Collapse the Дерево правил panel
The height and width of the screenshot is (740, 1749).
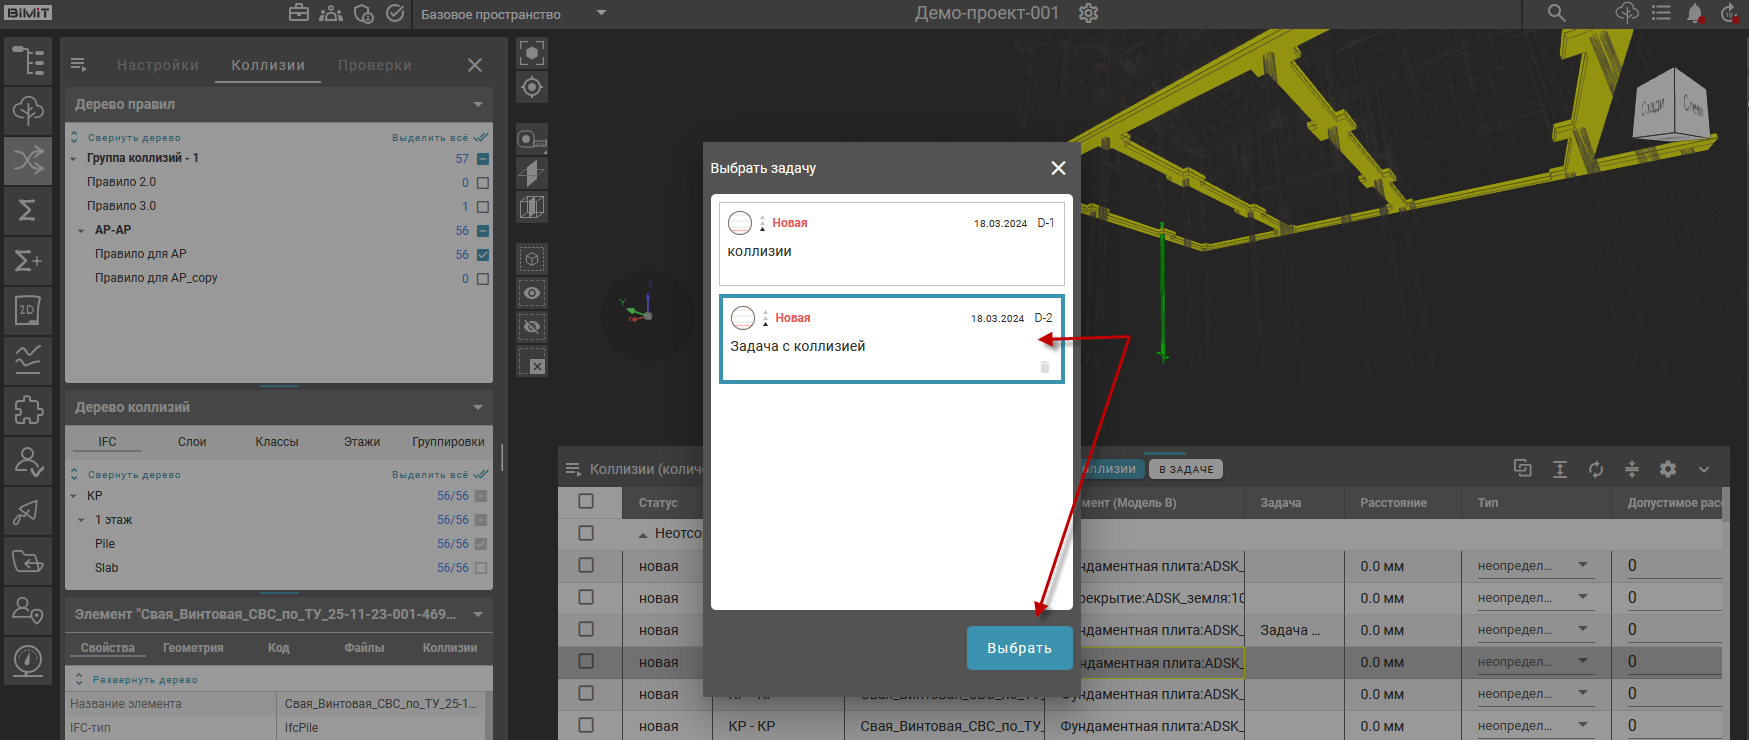pyautogui.click(x=478, y=105)
